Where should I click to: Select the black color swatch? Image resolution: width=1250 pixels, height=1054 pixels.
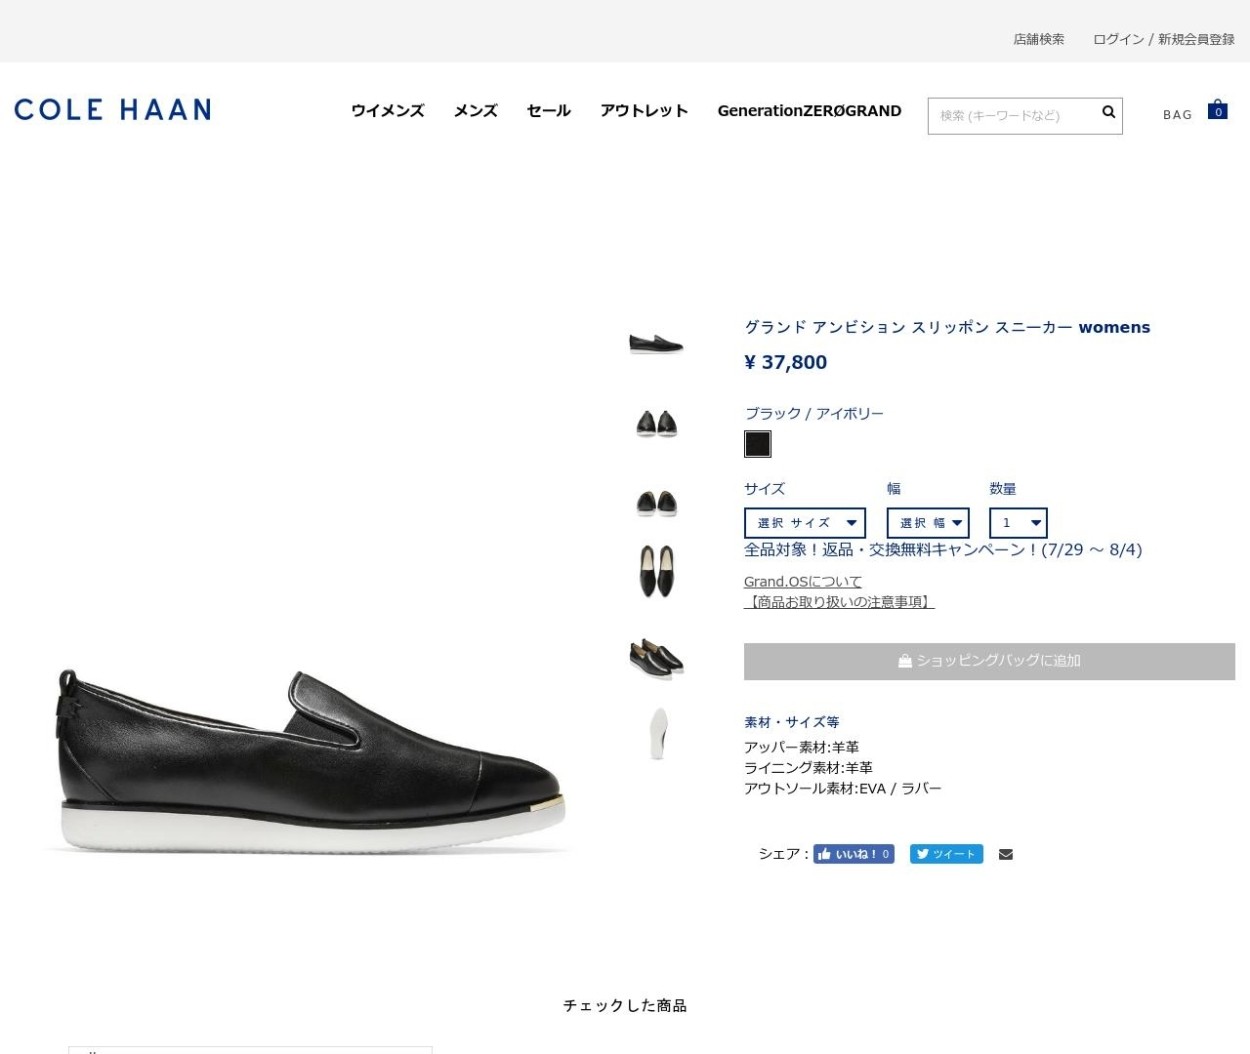click(x=757, y=443)
